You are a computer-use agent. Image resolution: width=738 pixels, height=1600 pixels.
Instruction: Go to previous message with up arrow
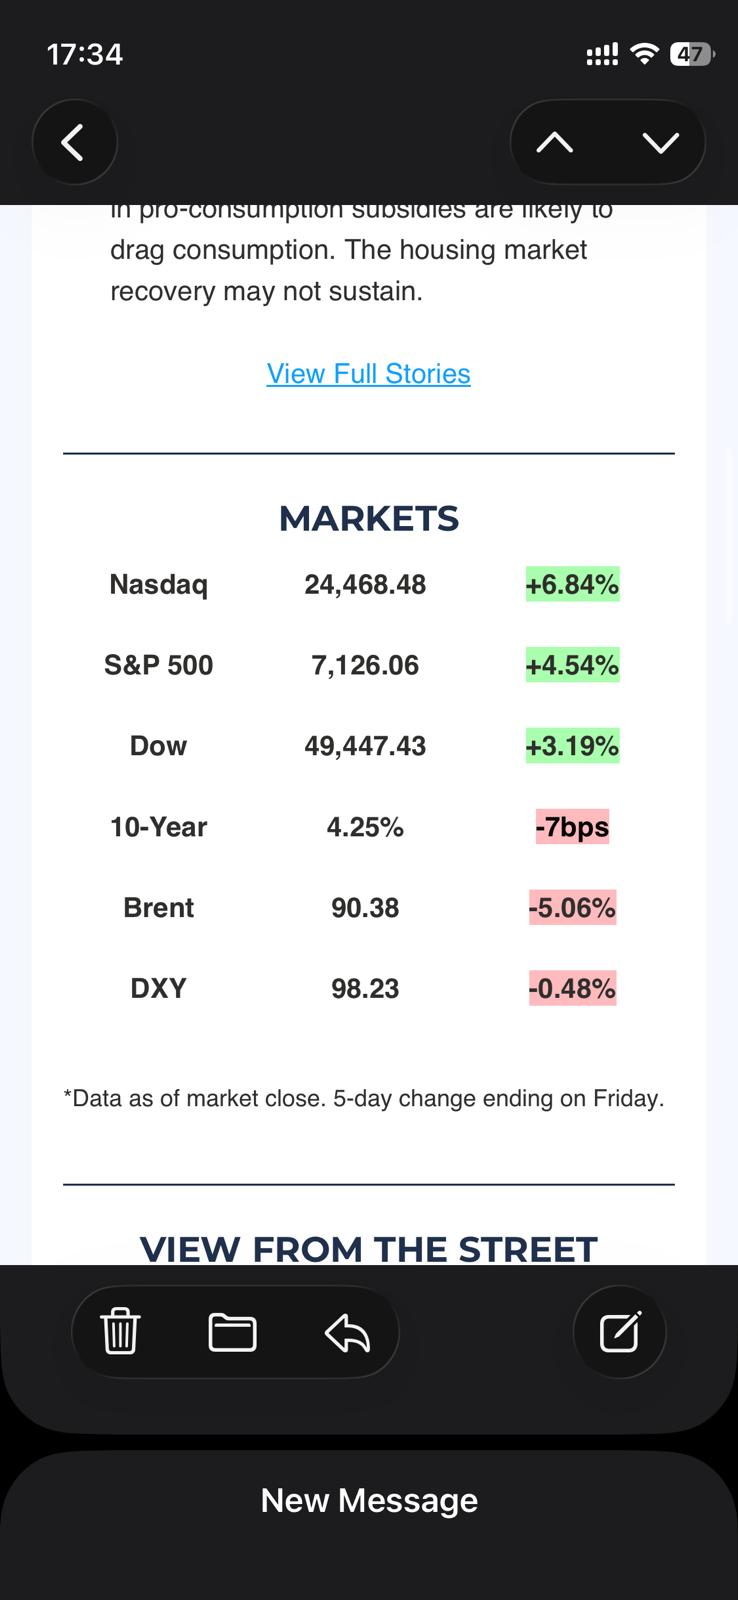pyautogui.click(x=555, y=143)
